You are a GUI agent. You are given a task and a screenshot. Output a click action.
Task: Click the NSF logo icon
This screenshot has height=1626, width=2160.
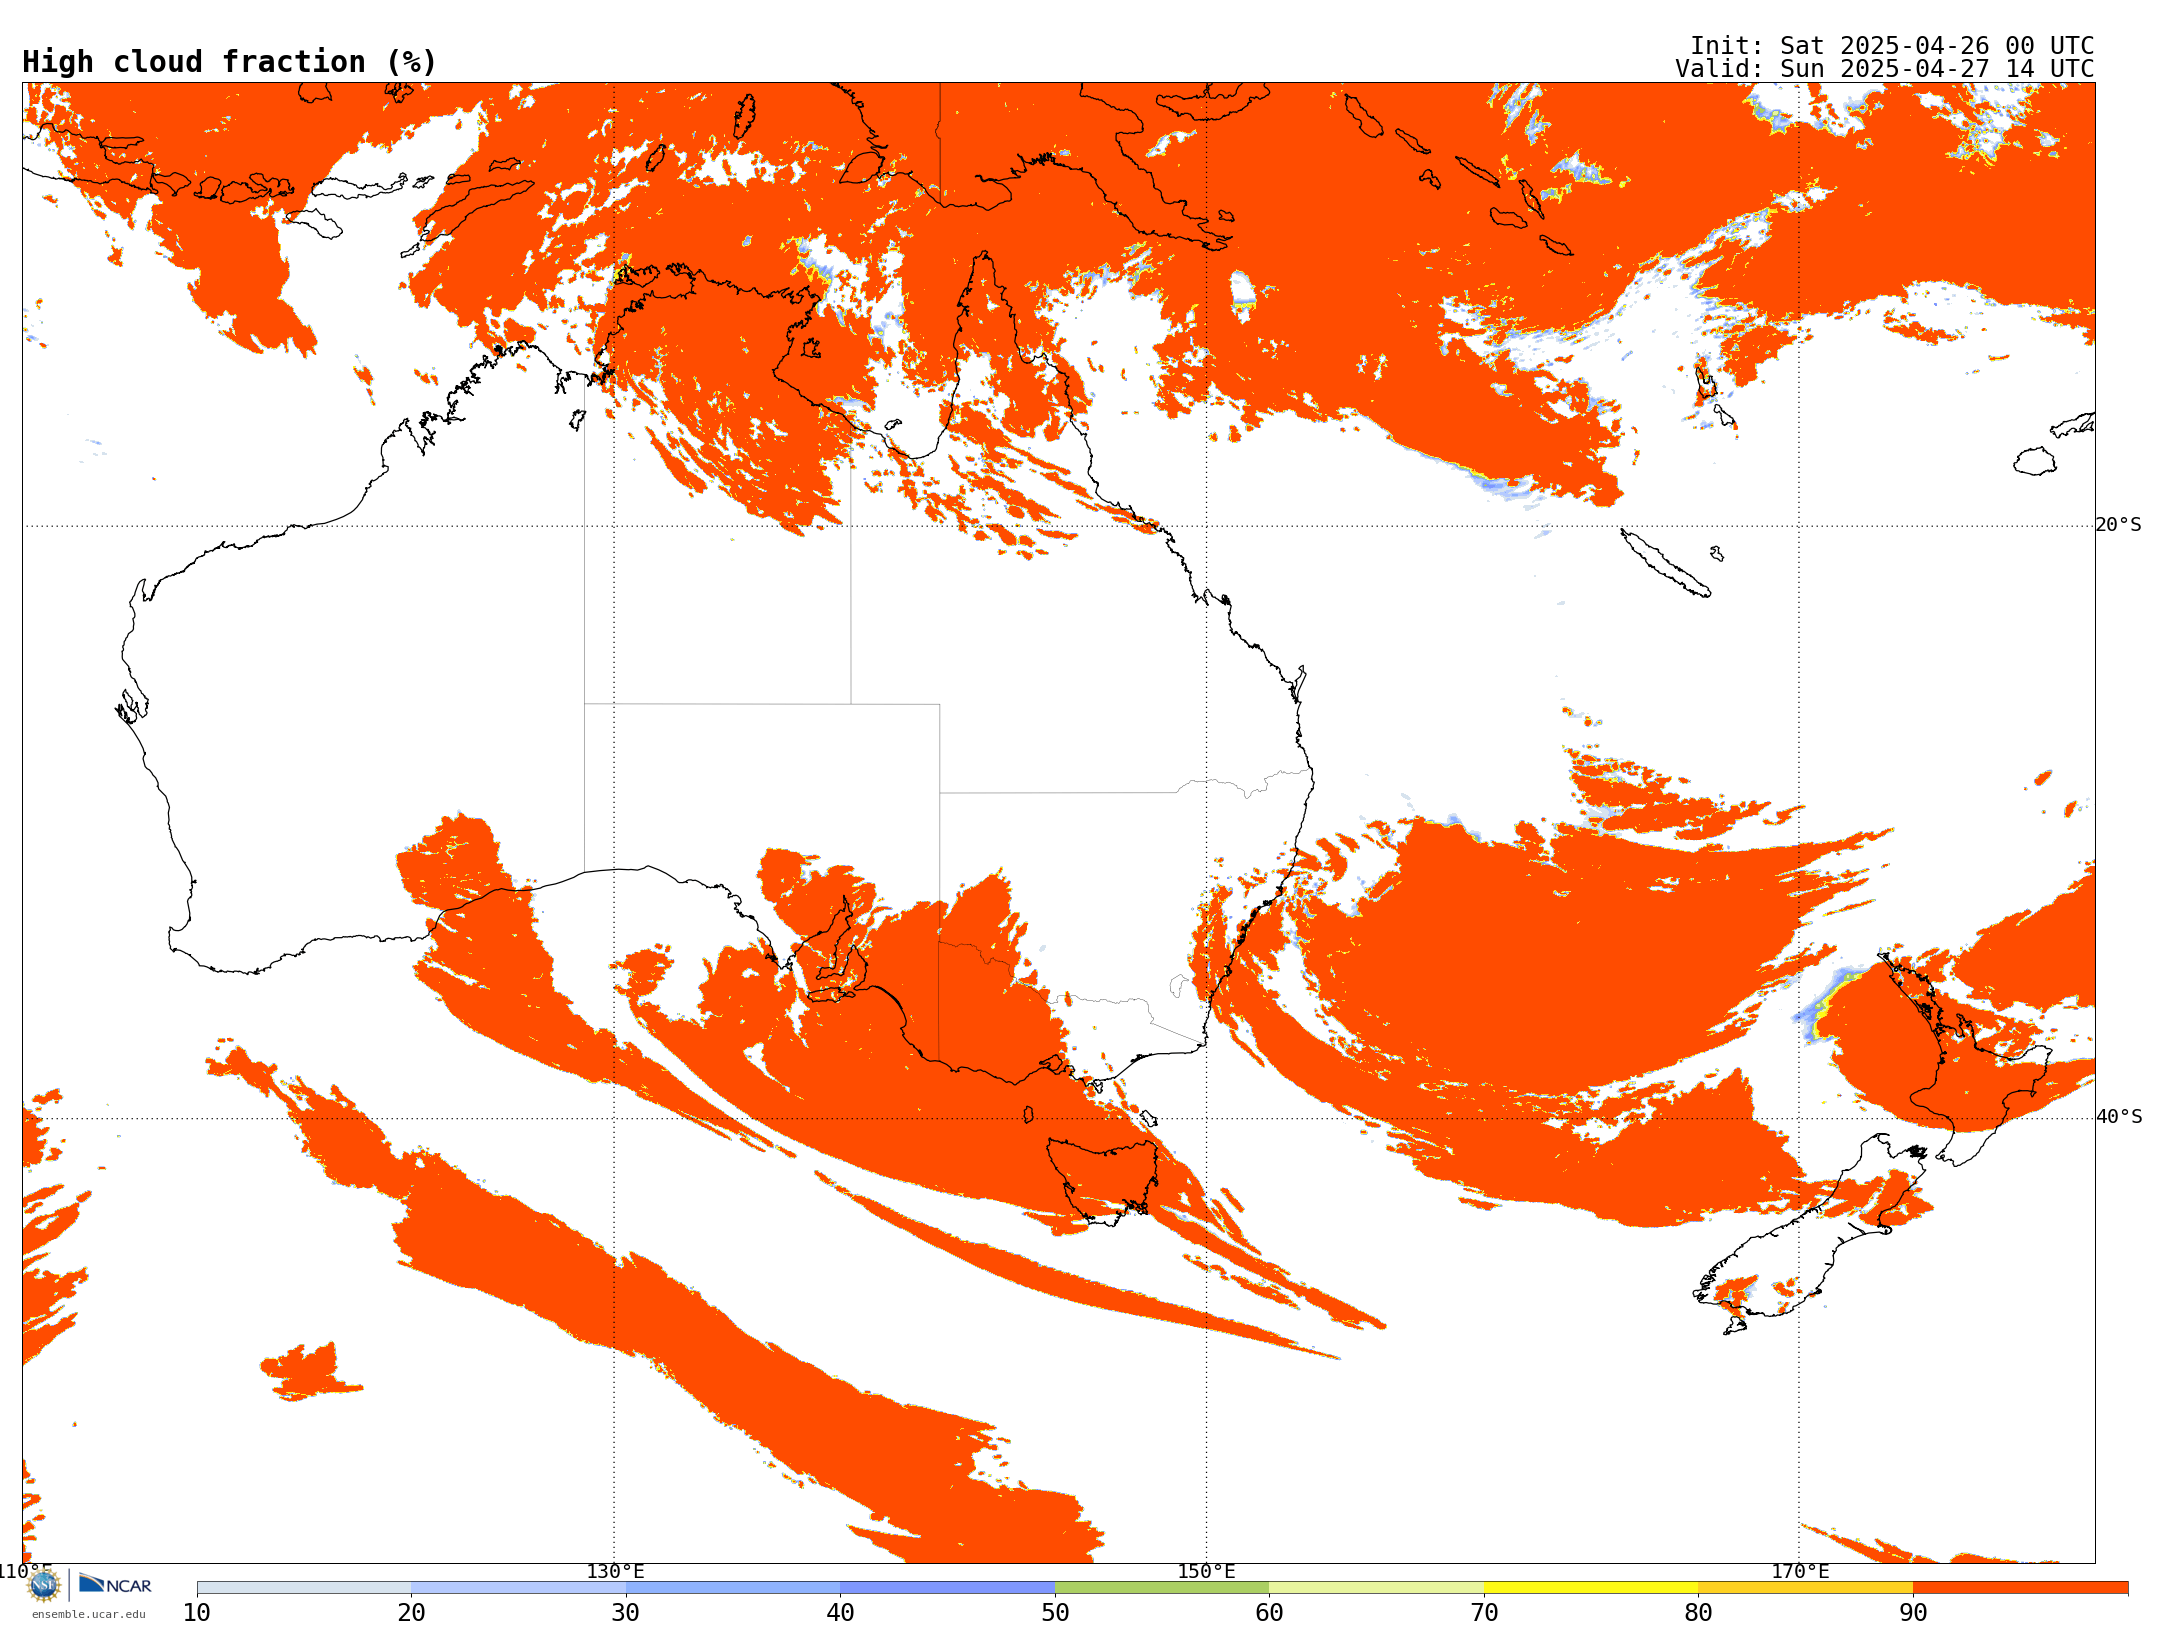(x=44, y=1585)
